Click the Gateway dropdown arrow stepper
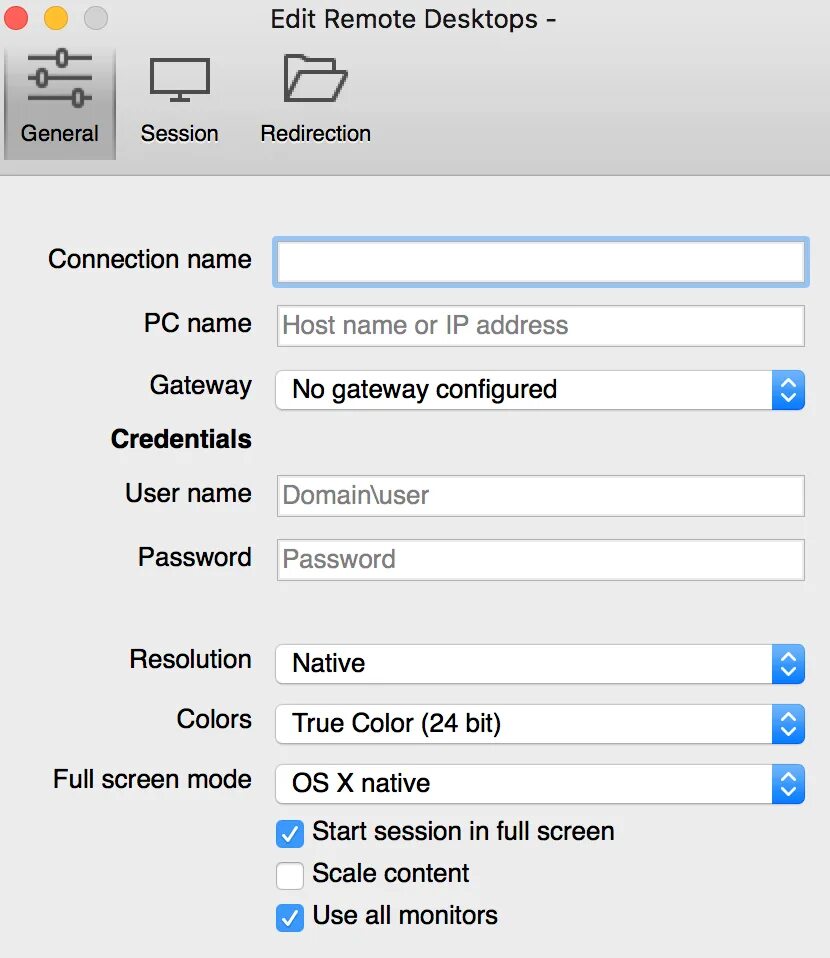Image resolution: width=830 pixels, height=958 pixels. tap(788, 390)
